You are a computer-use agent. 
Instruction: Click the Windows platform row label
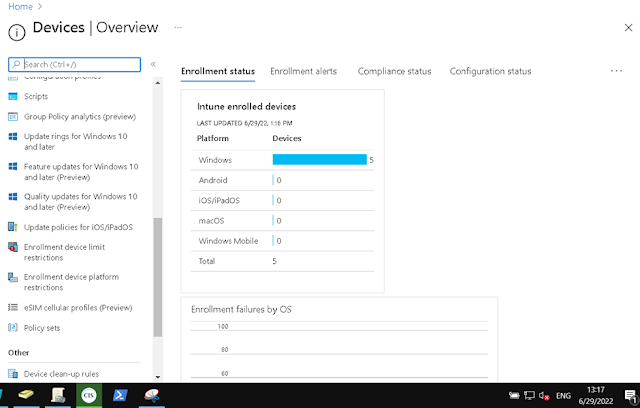pos(215,160)
